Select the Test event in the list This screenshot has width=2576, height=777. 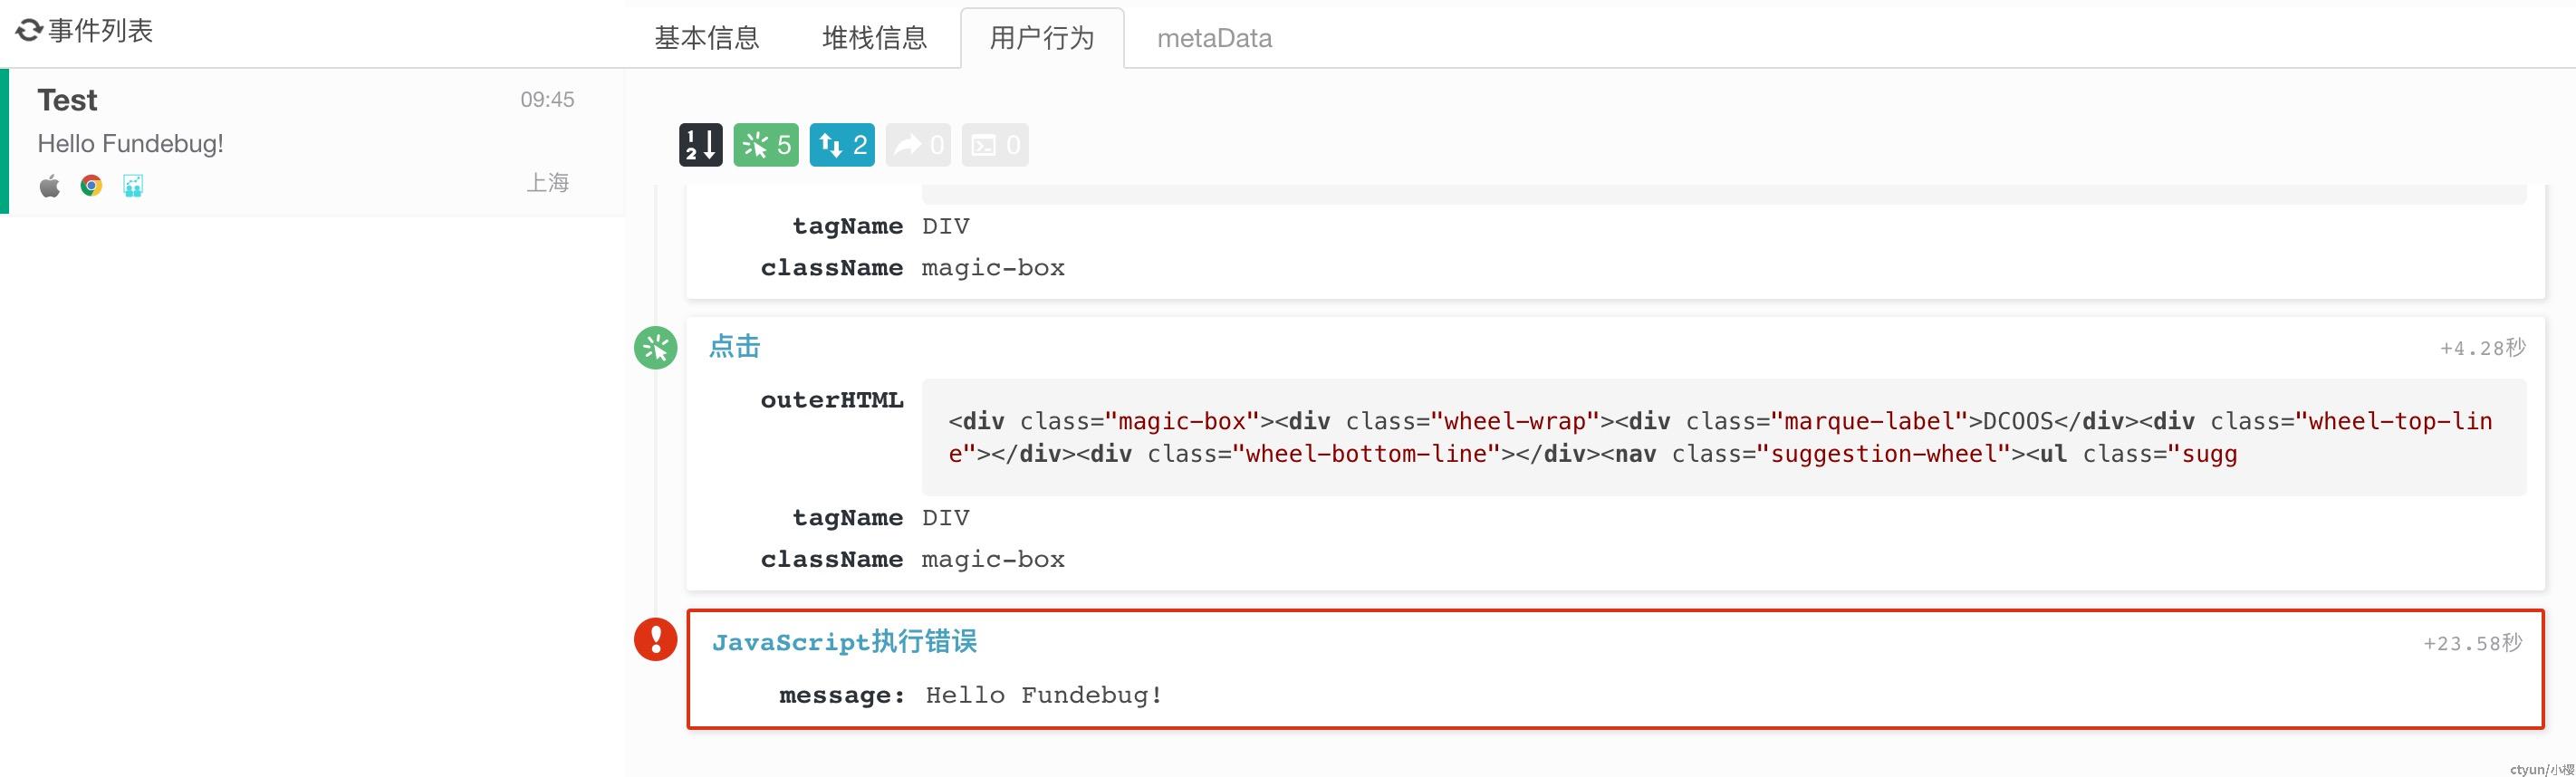(312, 141)
